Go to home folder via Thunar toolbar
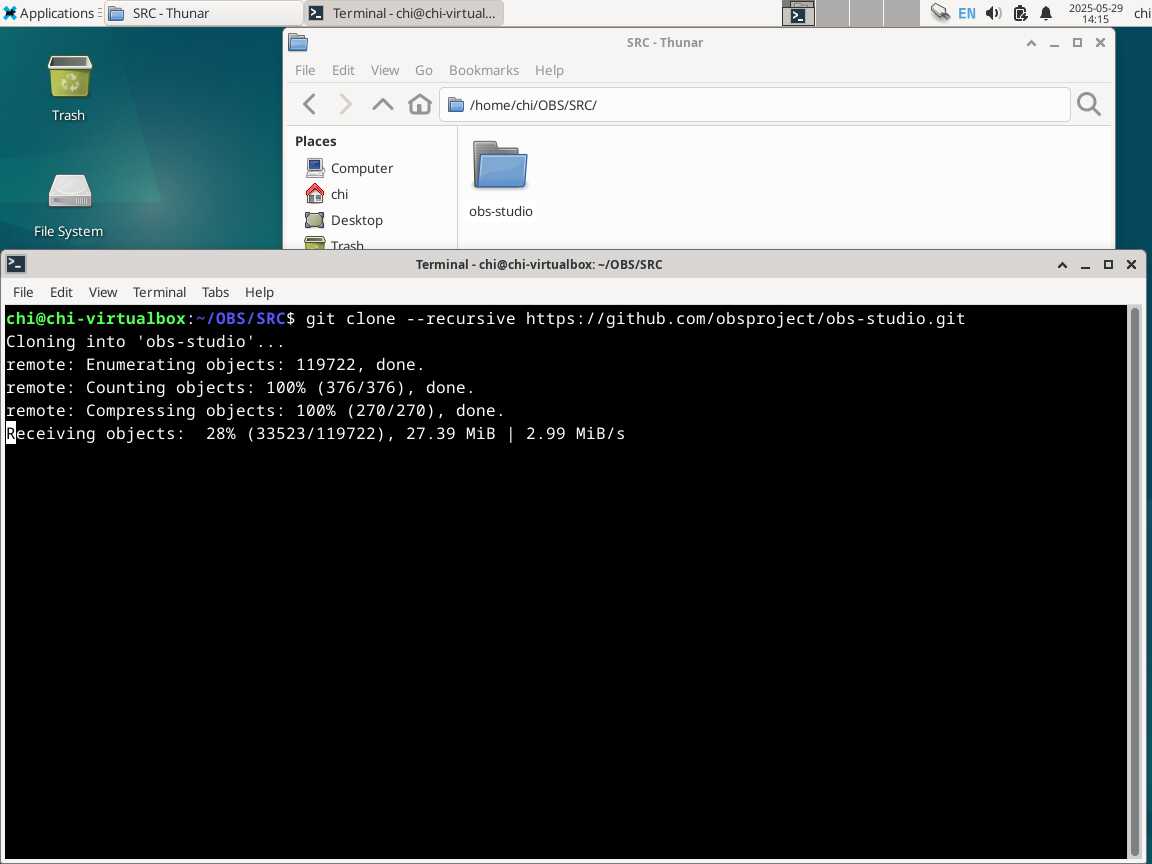This screenshot has width=1152, height=864. pos(420,104)
